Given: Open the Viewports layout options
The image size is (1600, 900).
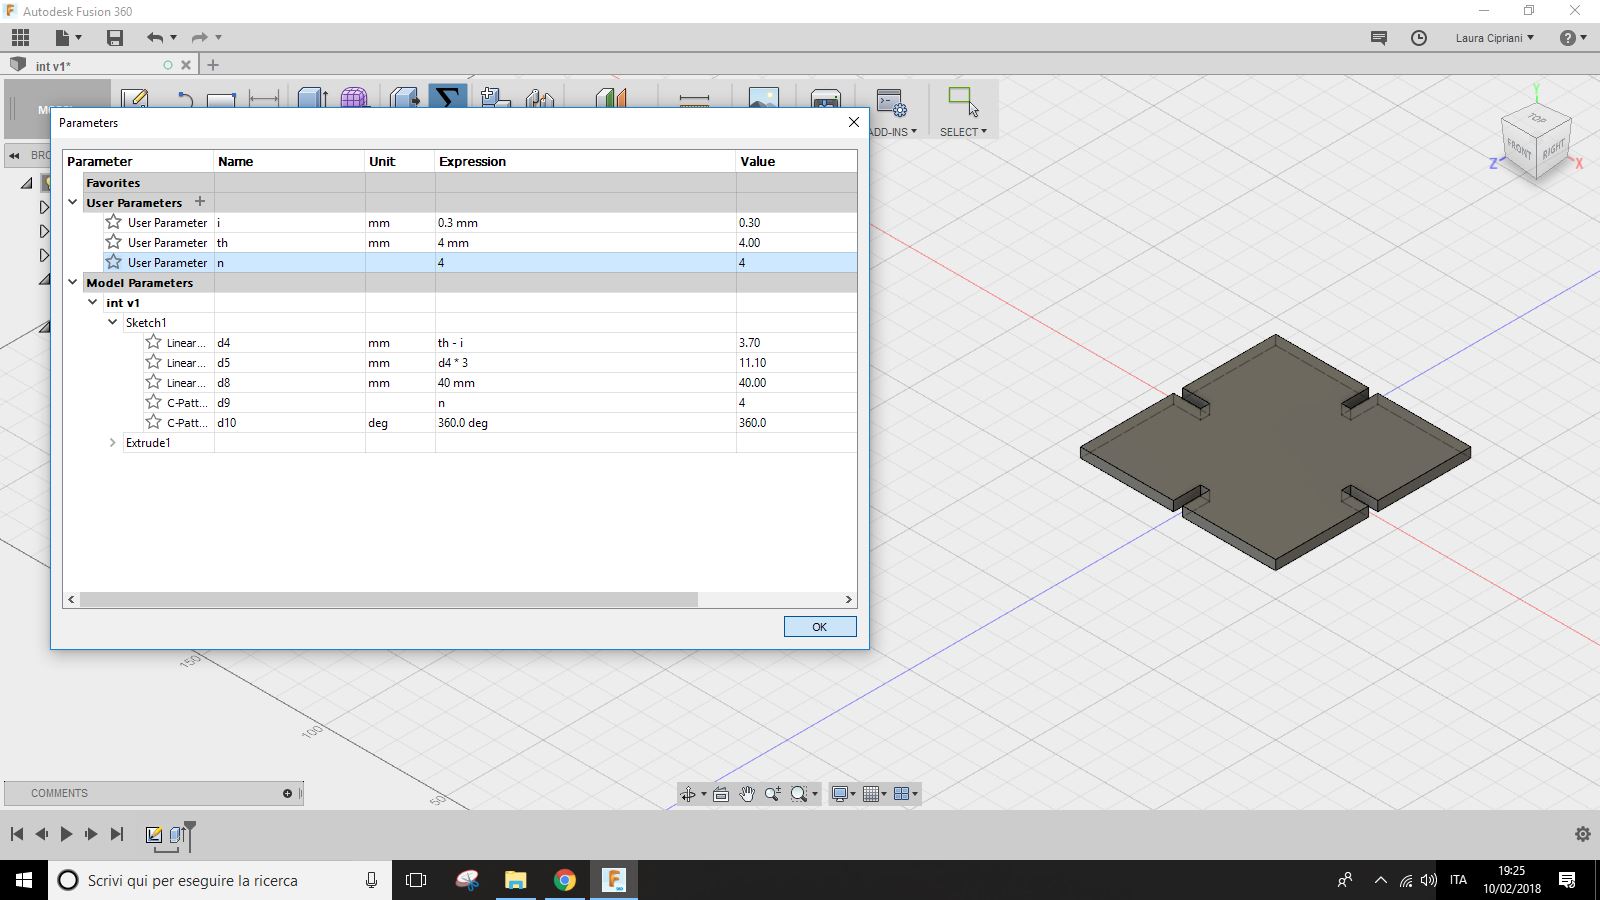Looking at the screenshot, I should pyautogui.click(x=901, y=794).
